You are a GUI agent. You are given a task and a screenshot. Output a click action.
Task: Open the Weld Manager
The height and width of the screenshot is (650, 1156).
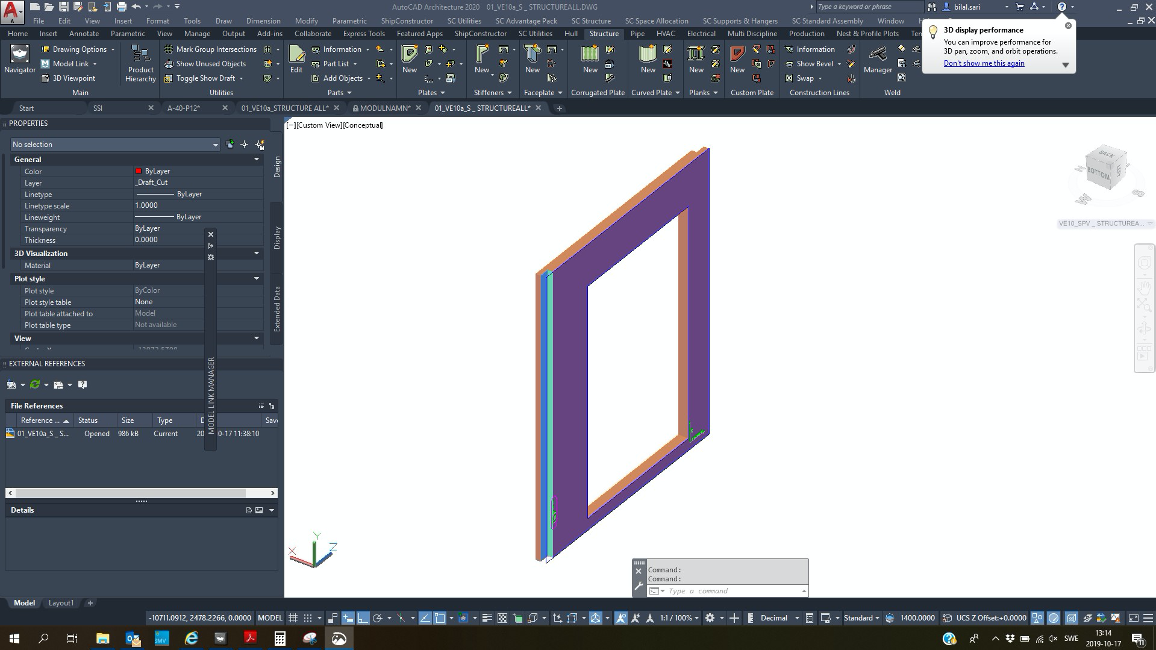pos(877,59)
